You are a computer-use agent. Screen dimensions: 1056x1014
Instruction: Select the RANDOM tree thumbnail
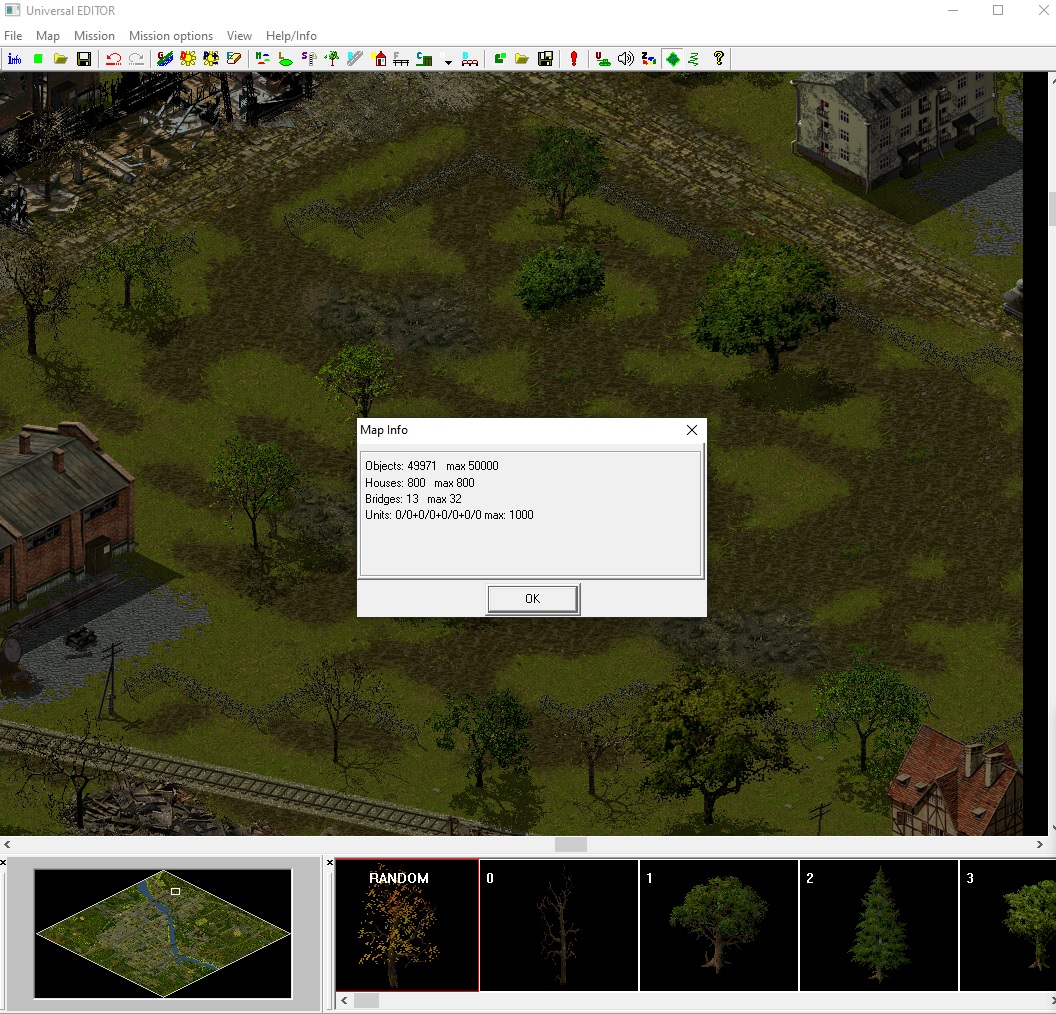407,925
